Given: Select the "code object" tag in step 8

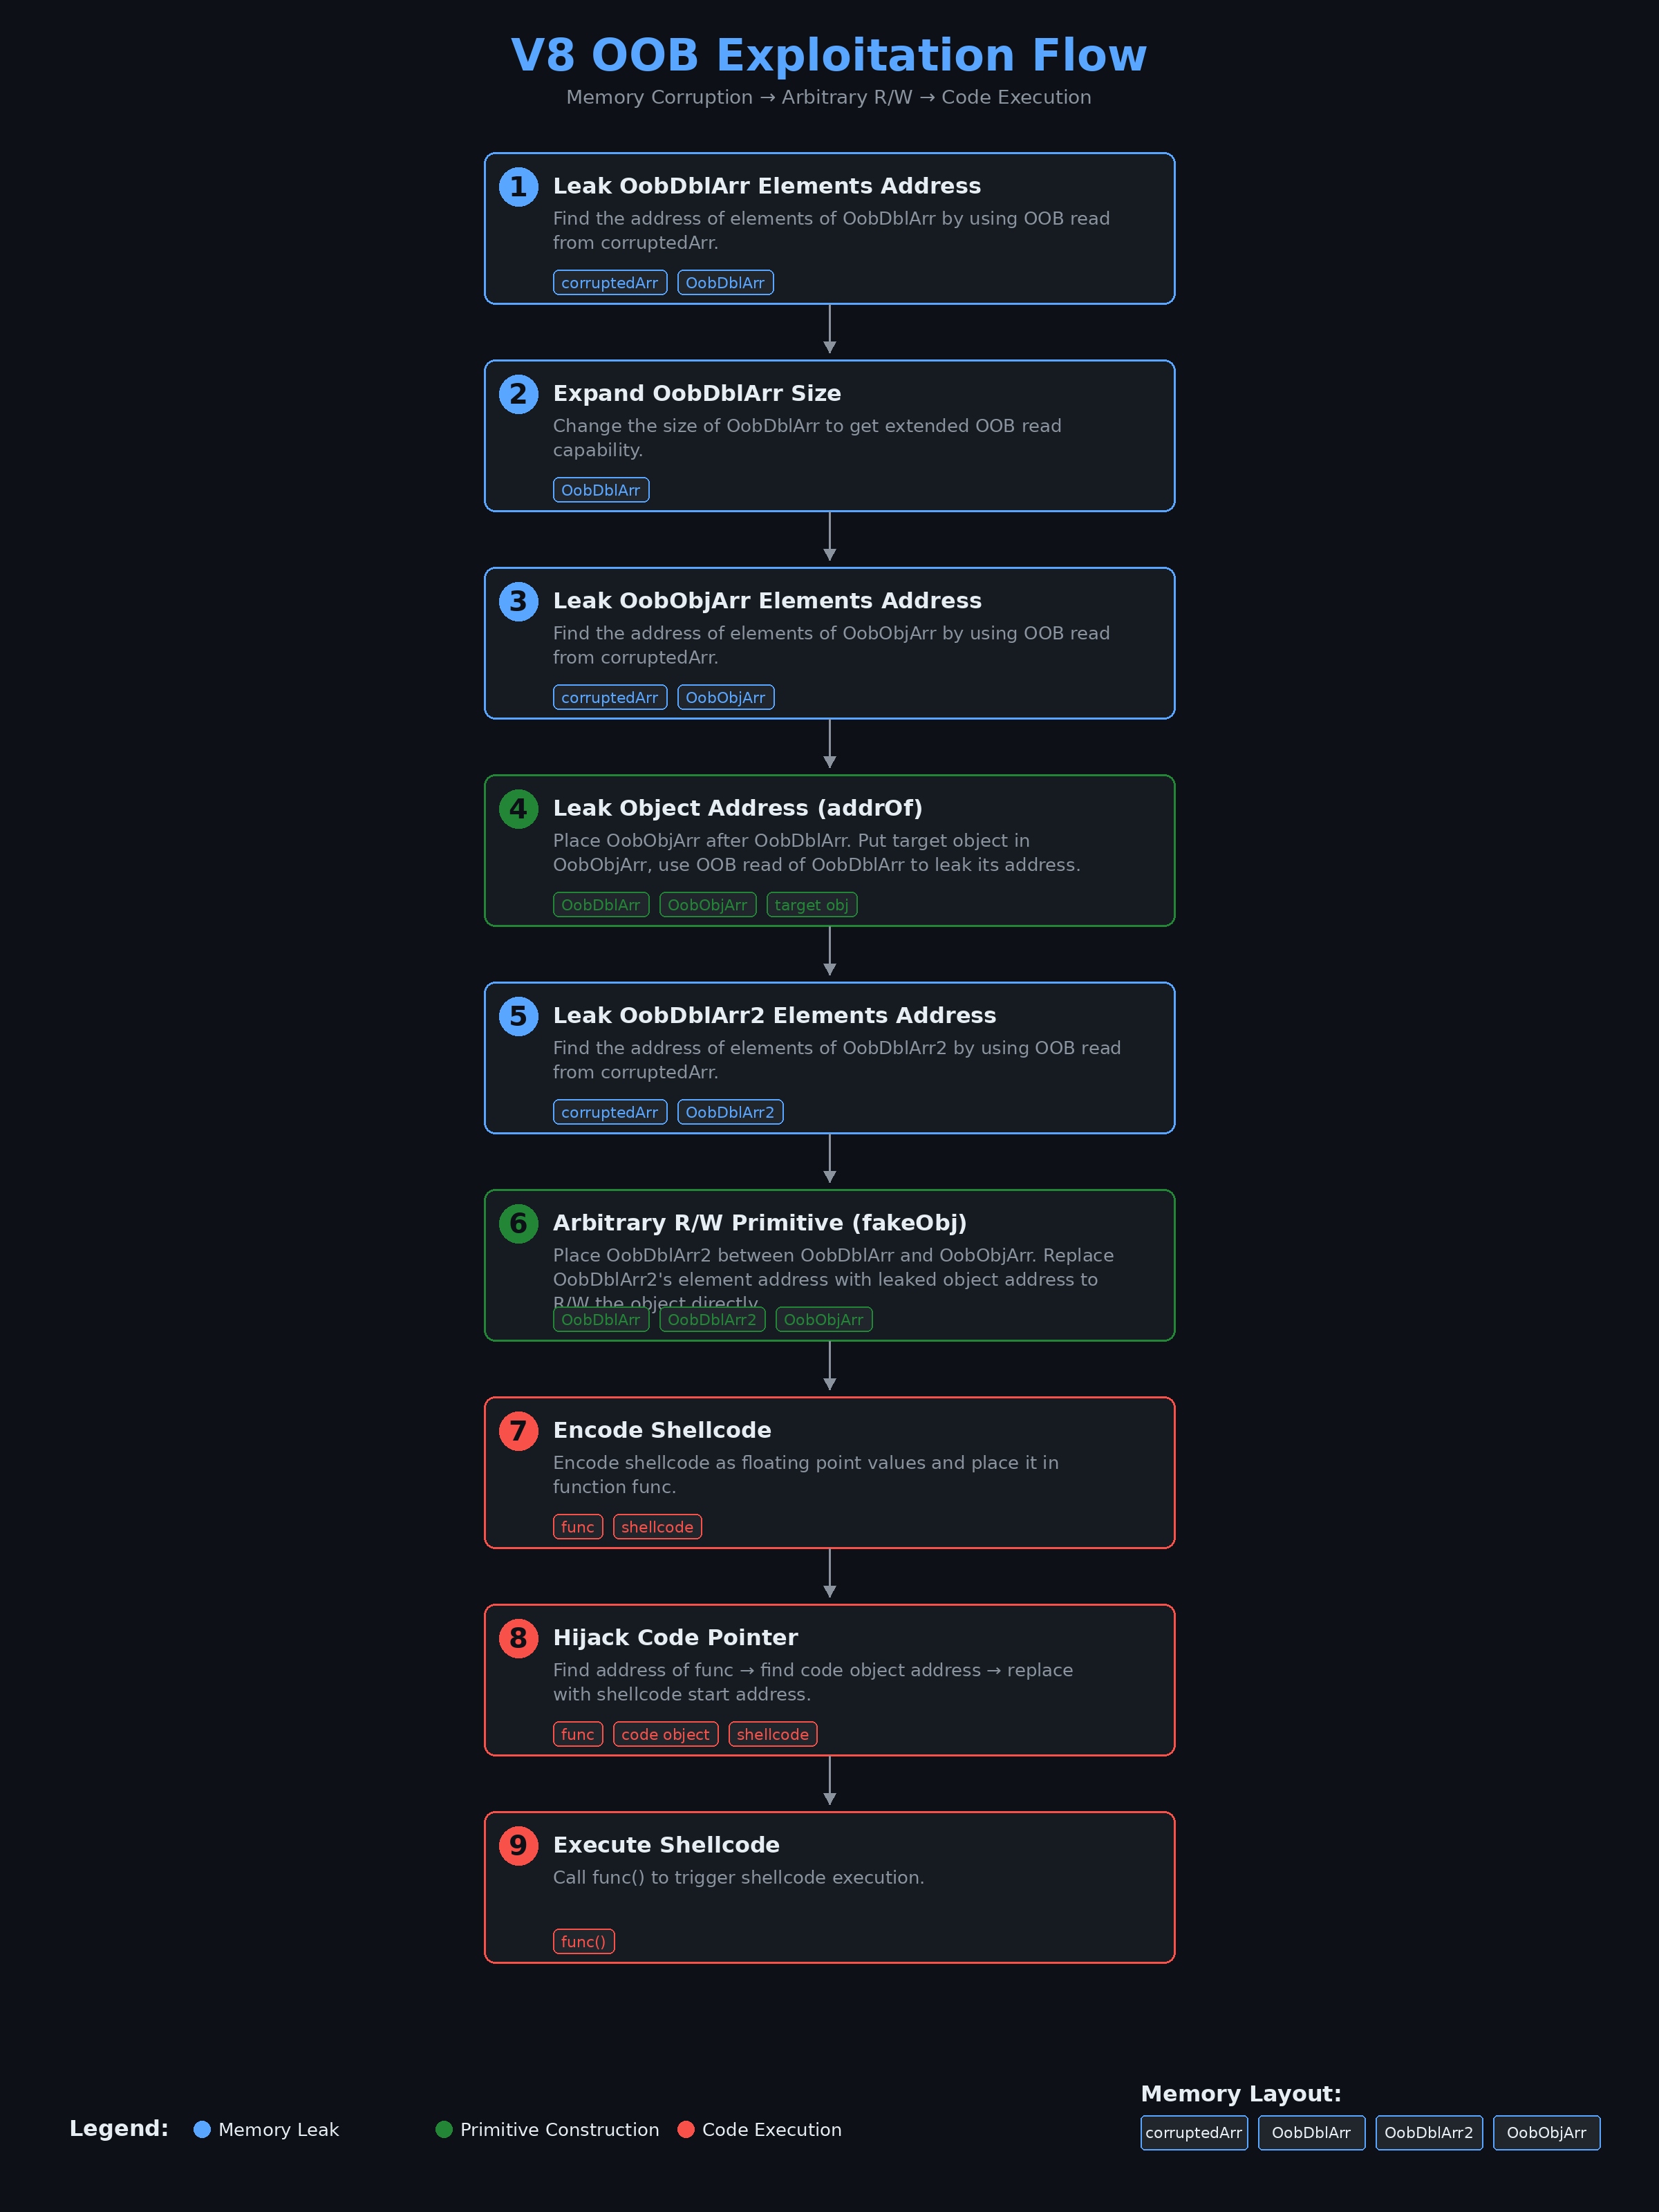Looking at the screenshot, I should click(x=665, y=1734).
